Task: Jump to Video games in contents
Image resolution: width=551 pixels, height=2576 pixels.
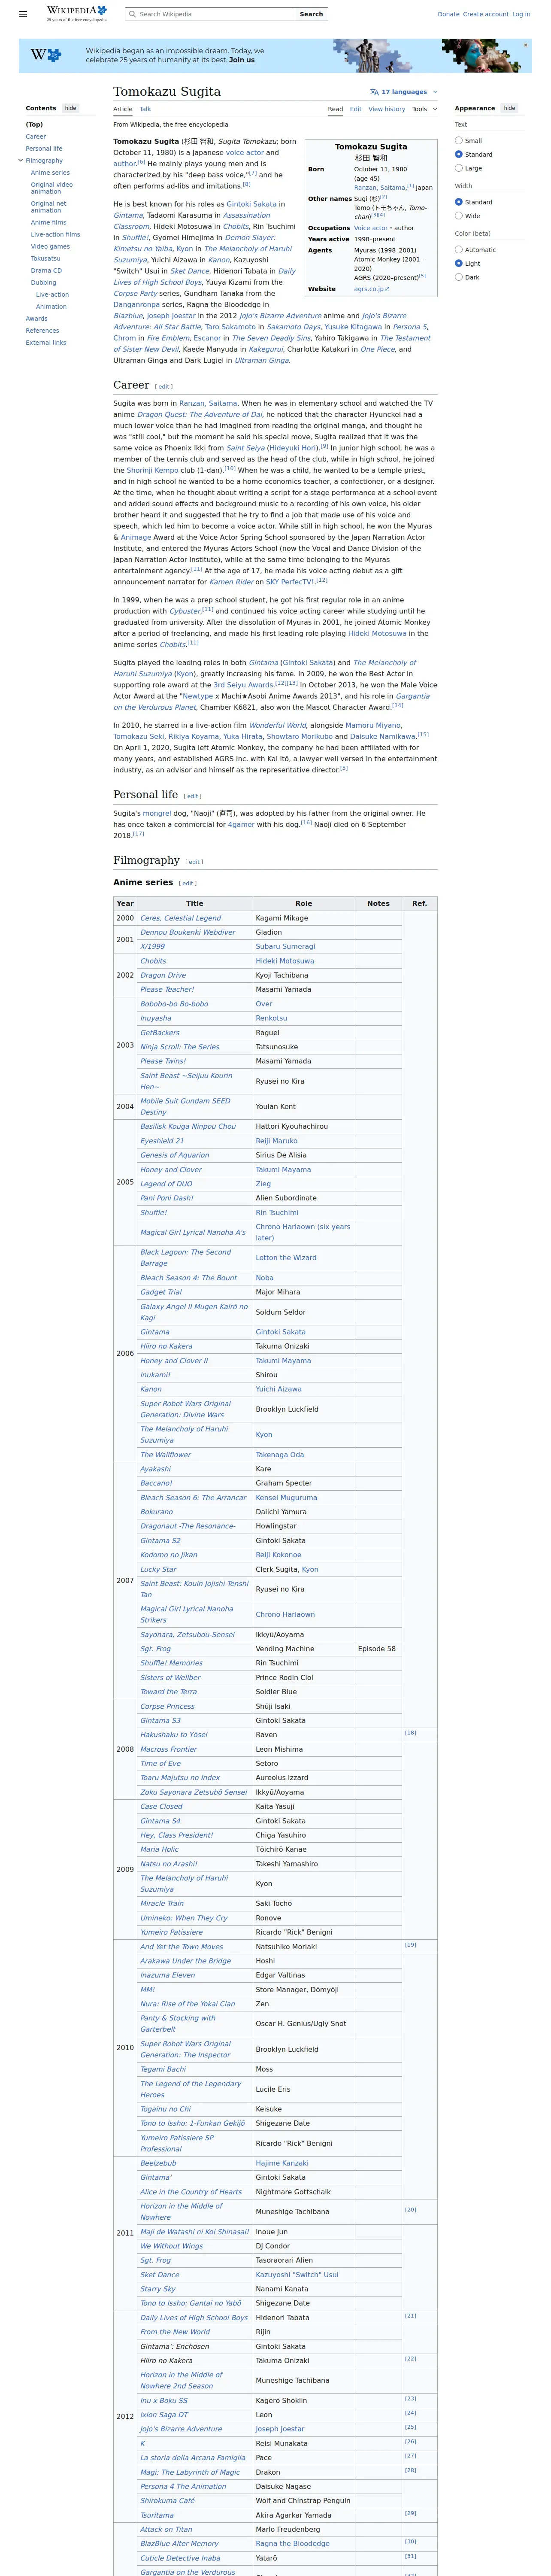Action: click(x=50, y=246)
